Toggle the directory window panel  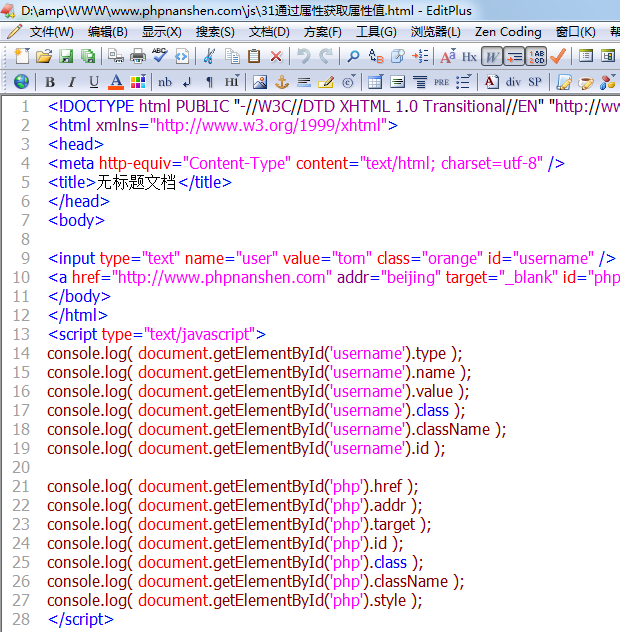pyautogui.click(x=608, y=56)
